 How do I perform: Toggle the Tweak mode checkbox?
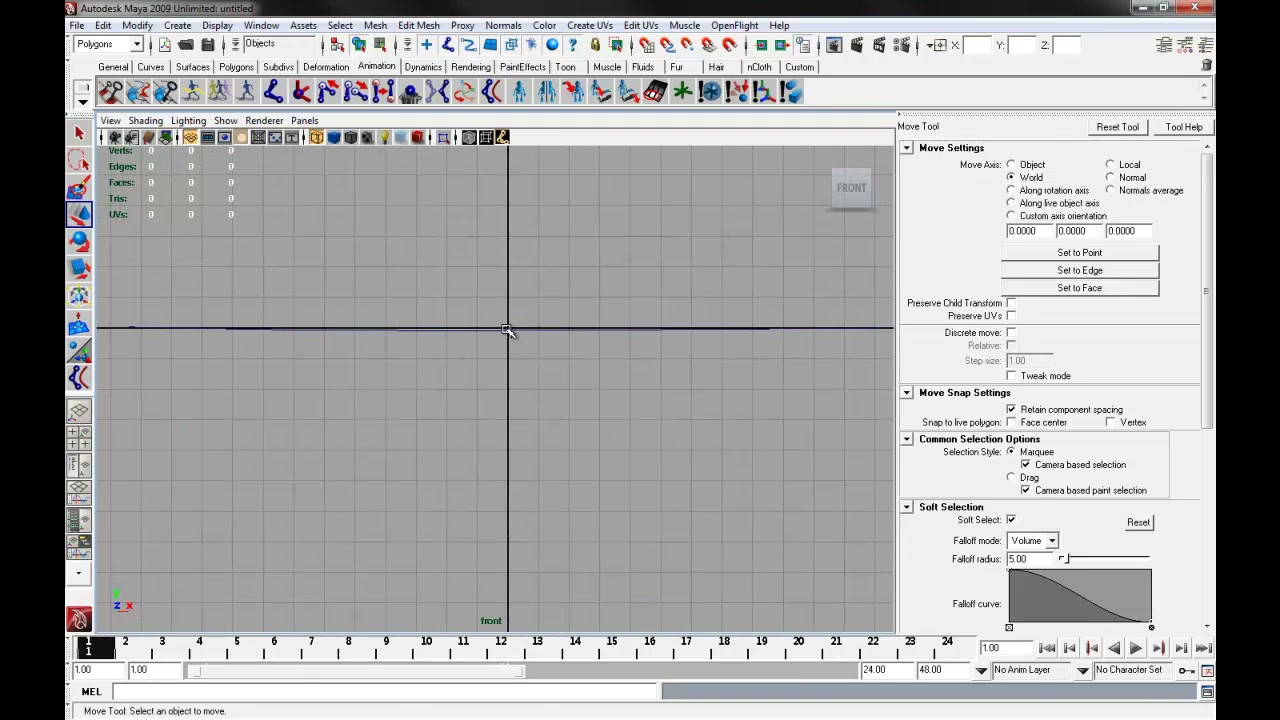(x=1011, y=376)
